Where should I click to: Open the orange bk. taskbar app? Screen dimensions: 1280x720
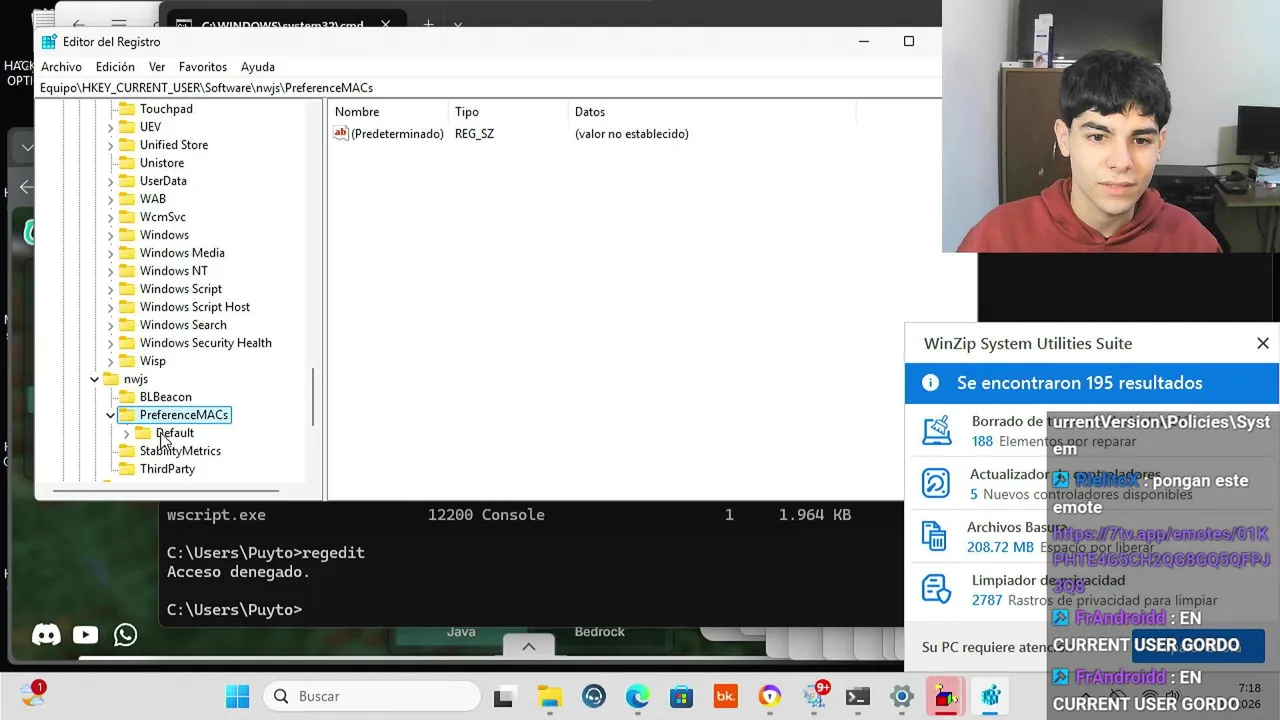click(x=725, y=697)
